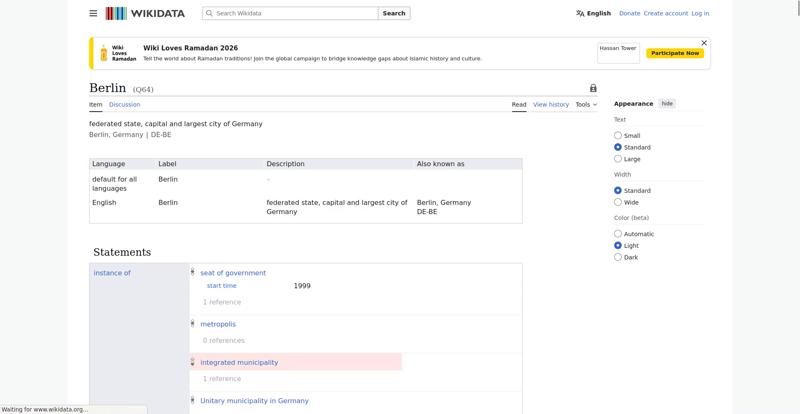Viewport: 800px width, 414px height.
Task: Select Wide width option
Action: point(618,202)
